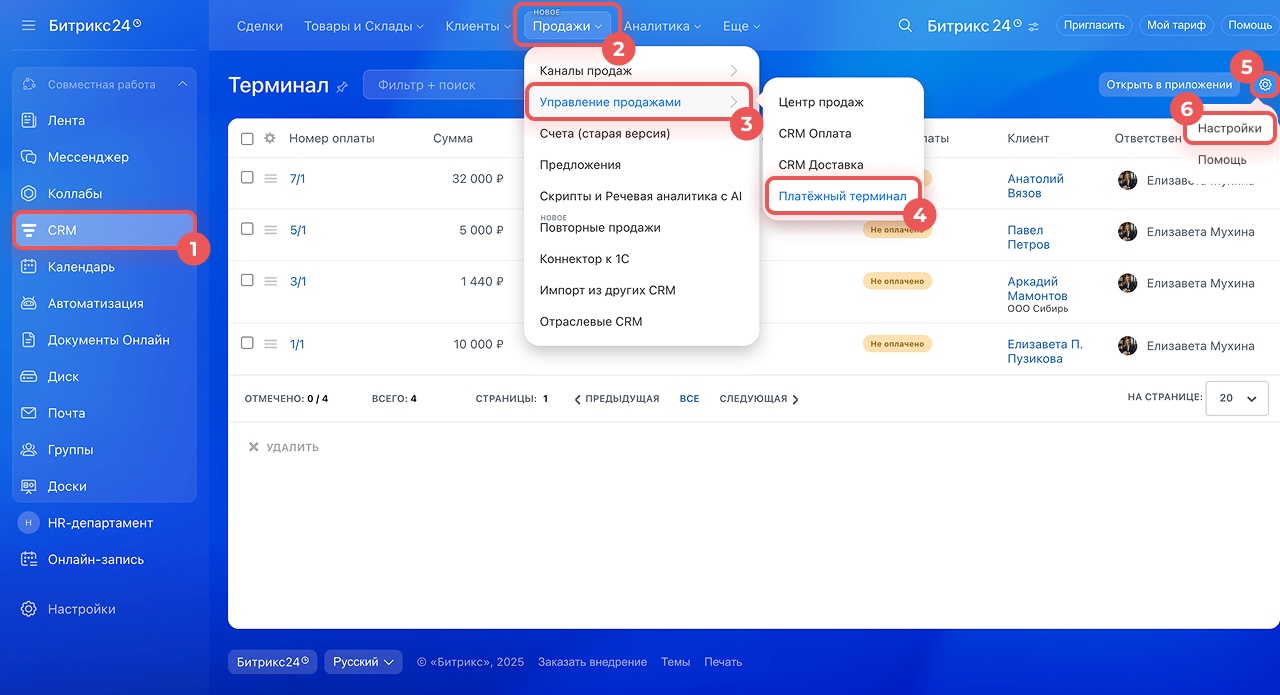Select Управление продажами in the Продажи menu

click(641, 102)
